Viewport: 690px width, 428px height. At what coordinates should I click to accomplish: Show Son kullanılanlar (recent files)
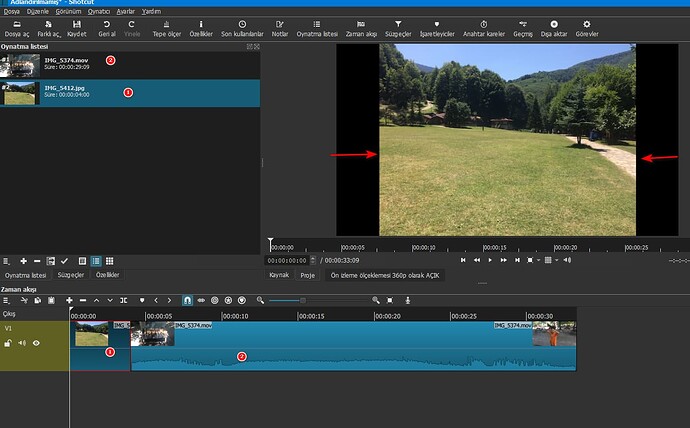[x=242, y=29]
